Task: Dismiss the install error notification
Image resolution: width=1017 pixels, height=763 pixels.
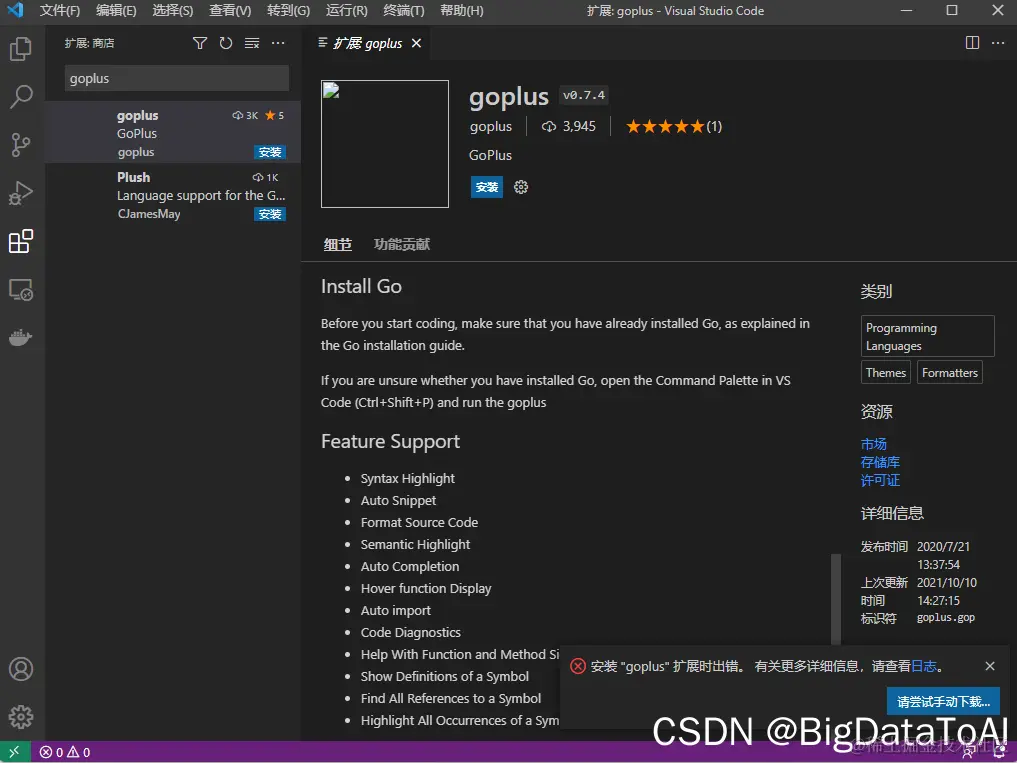Action: (990, 666)
